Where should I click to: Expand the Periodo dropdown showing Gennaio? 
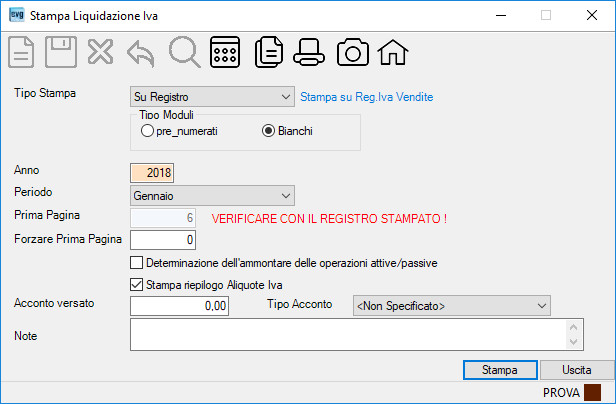pyautogui.click(x=212, y=195)
